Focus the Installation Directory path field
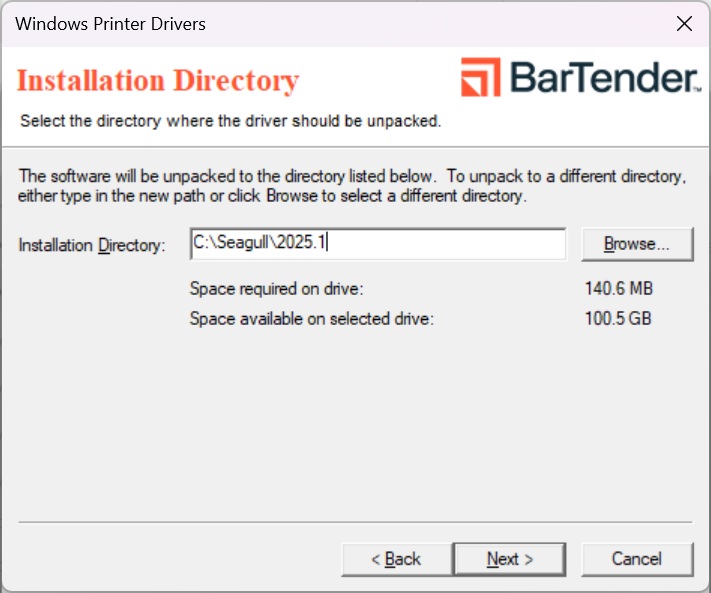 tap(377, 244)
